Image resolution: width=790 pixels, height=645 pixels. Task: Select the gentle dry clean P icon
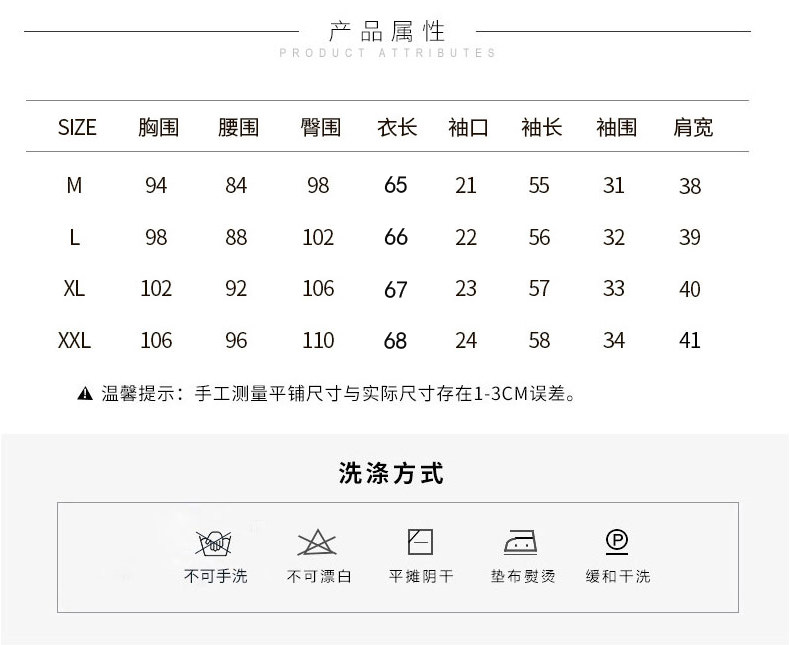point(617,542)
